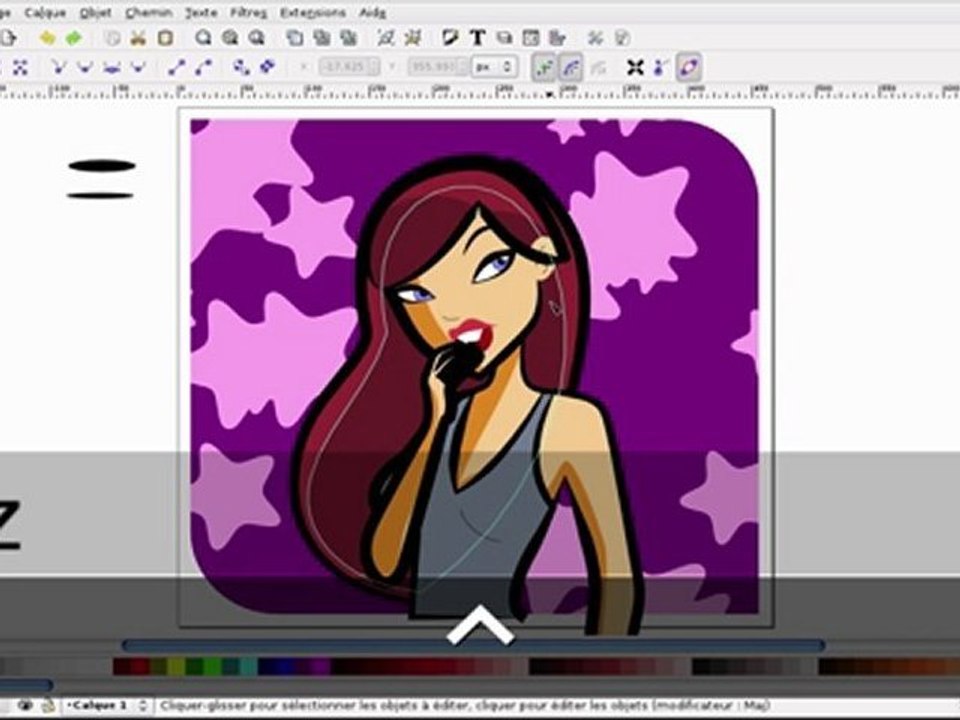Viewport: 960px width, 720px height.
Task: Open the px units dropdown
Action: 495,67
